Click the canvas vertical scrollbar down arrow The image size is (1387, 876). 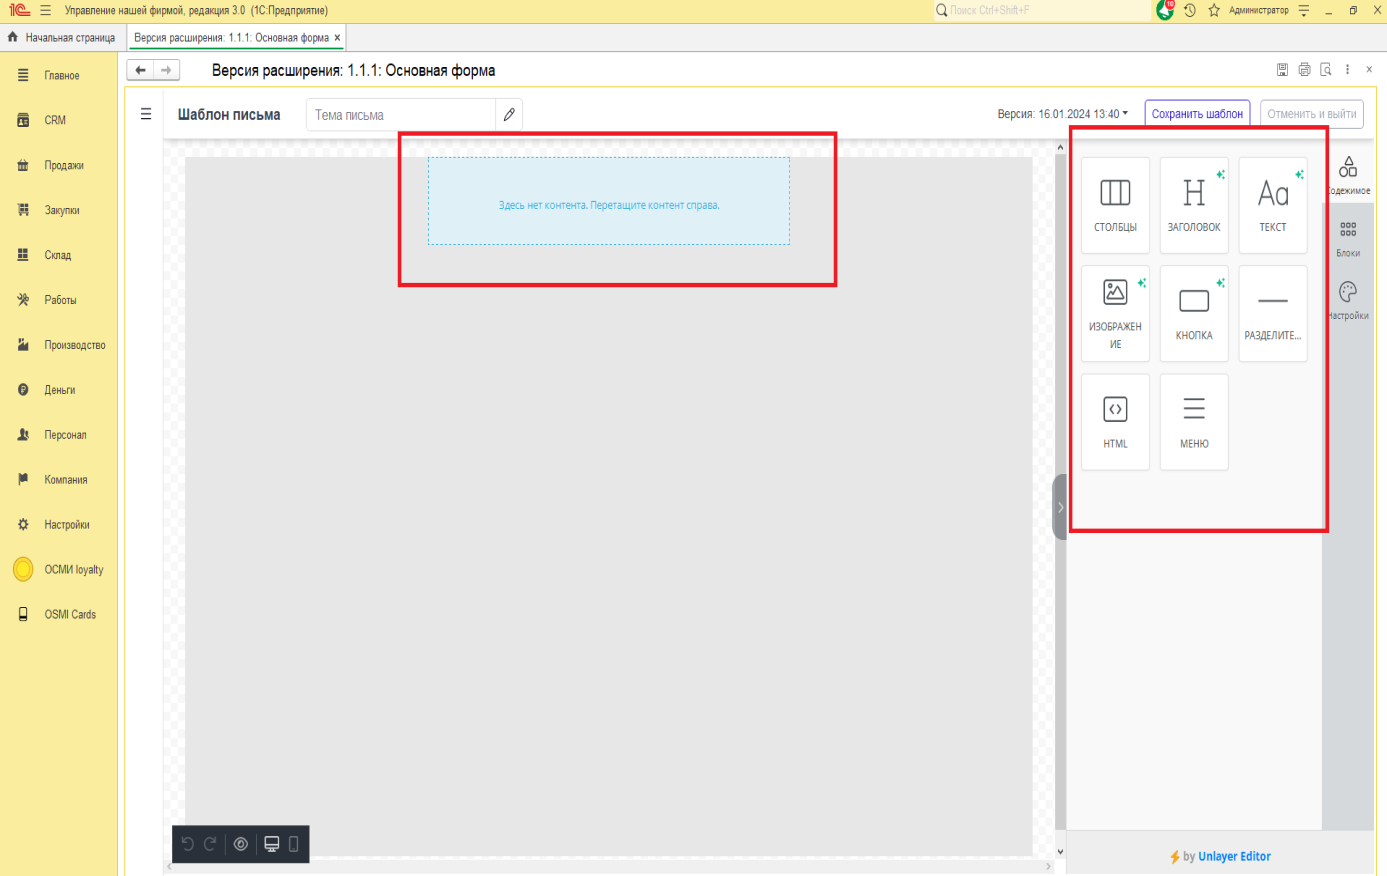(1060, 852)
